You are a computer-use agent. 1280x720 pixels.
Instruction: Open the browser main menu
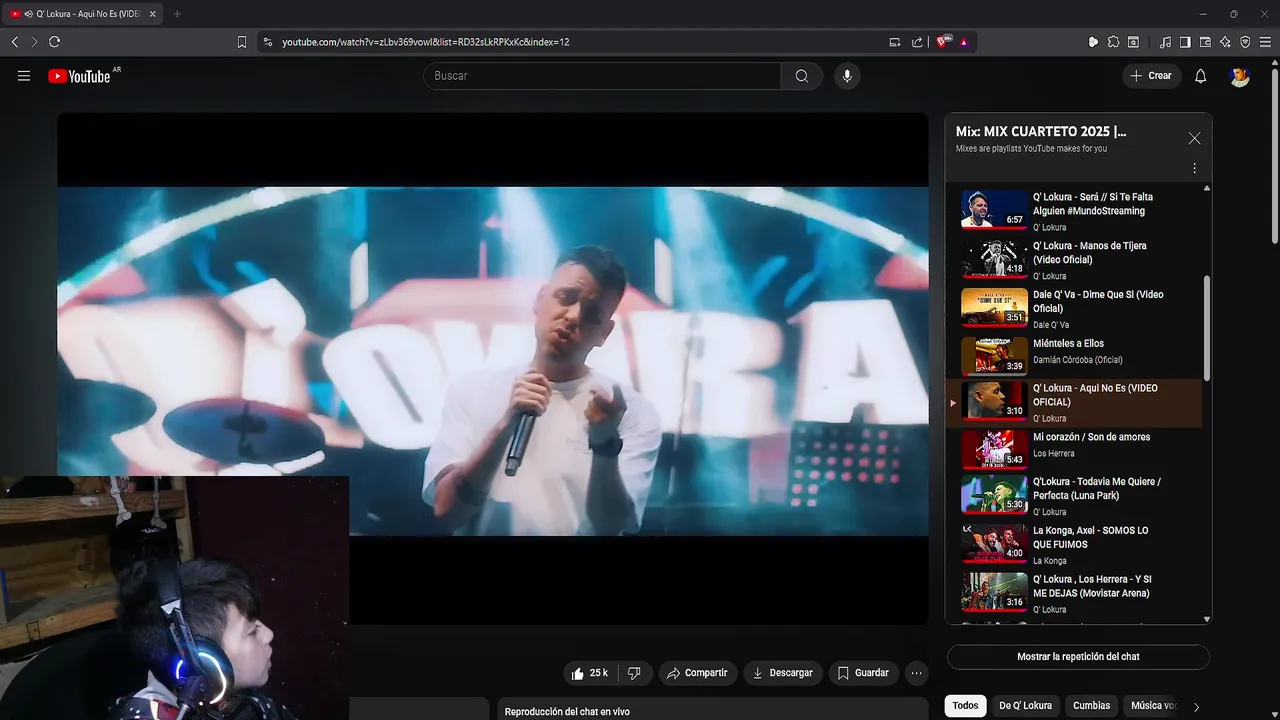(1265, 42)
